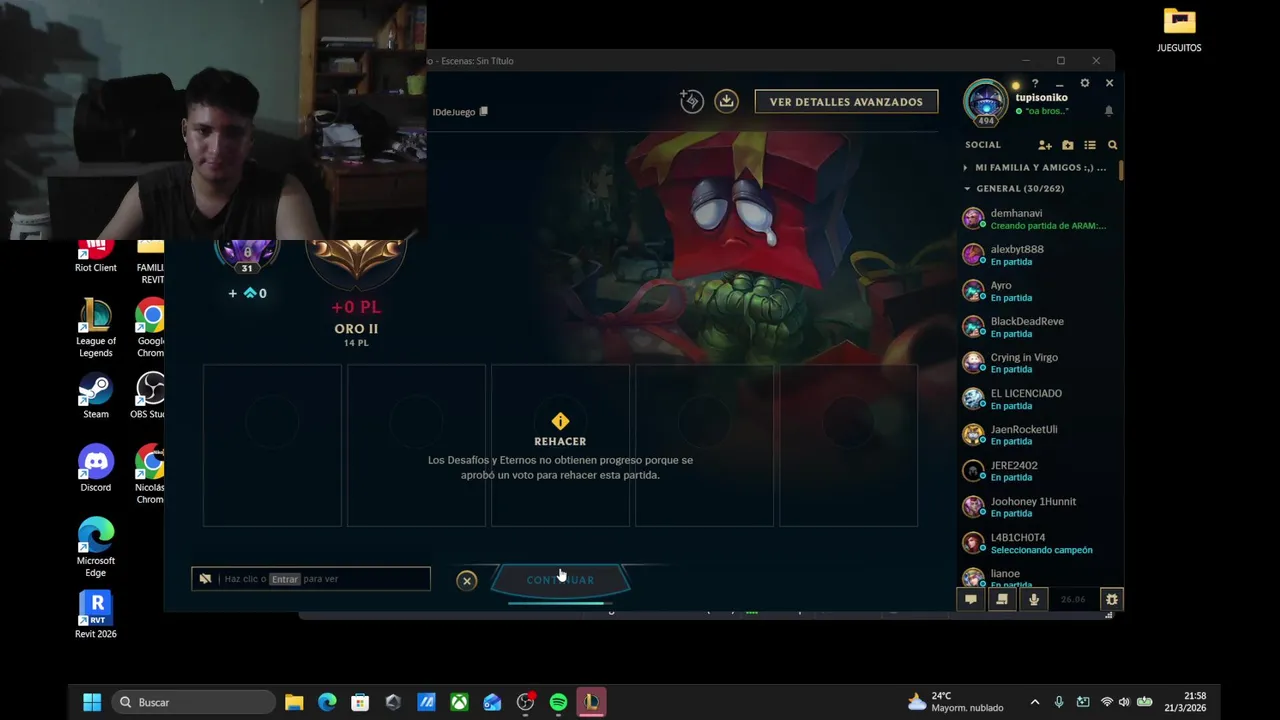Click the Windows Start button
Screen dimensions: 1280x720
pyautogui.click(x=92, y=702)
